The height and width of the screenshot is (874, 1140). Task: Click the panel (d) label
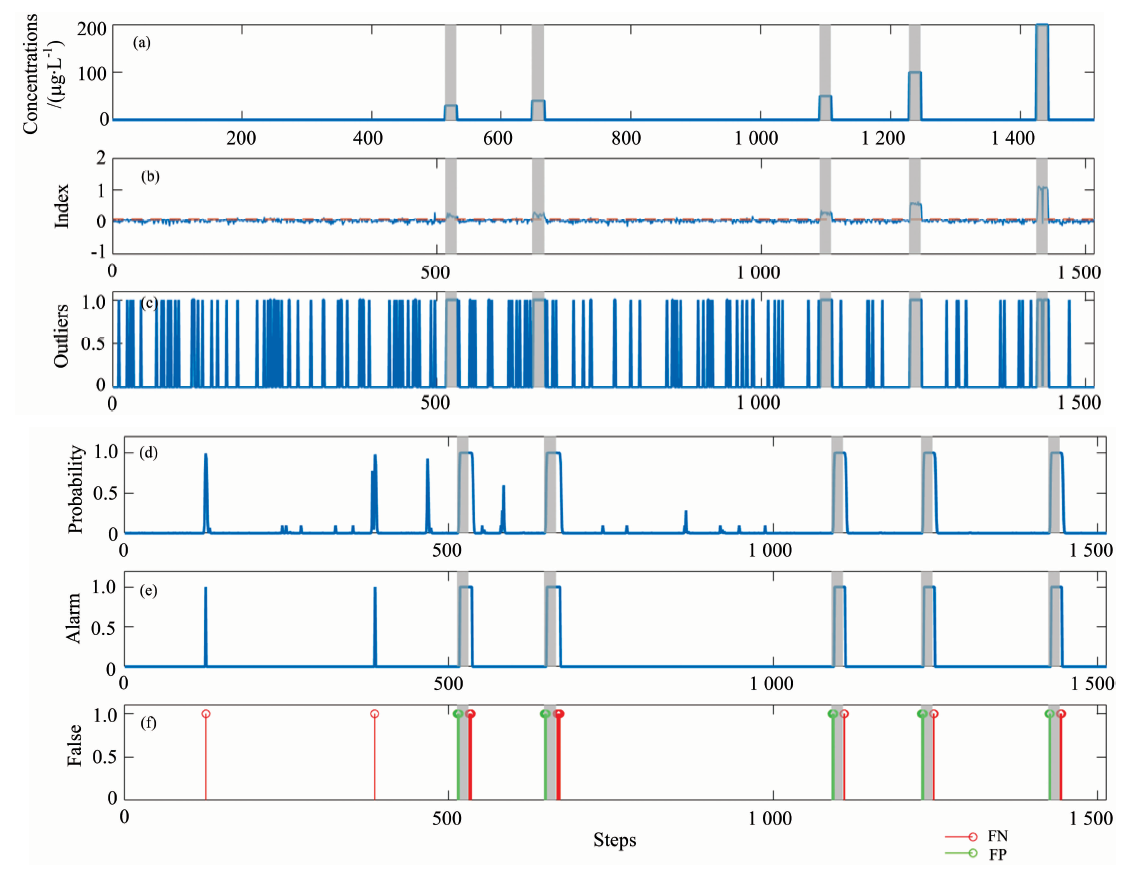tap(151, 453)
